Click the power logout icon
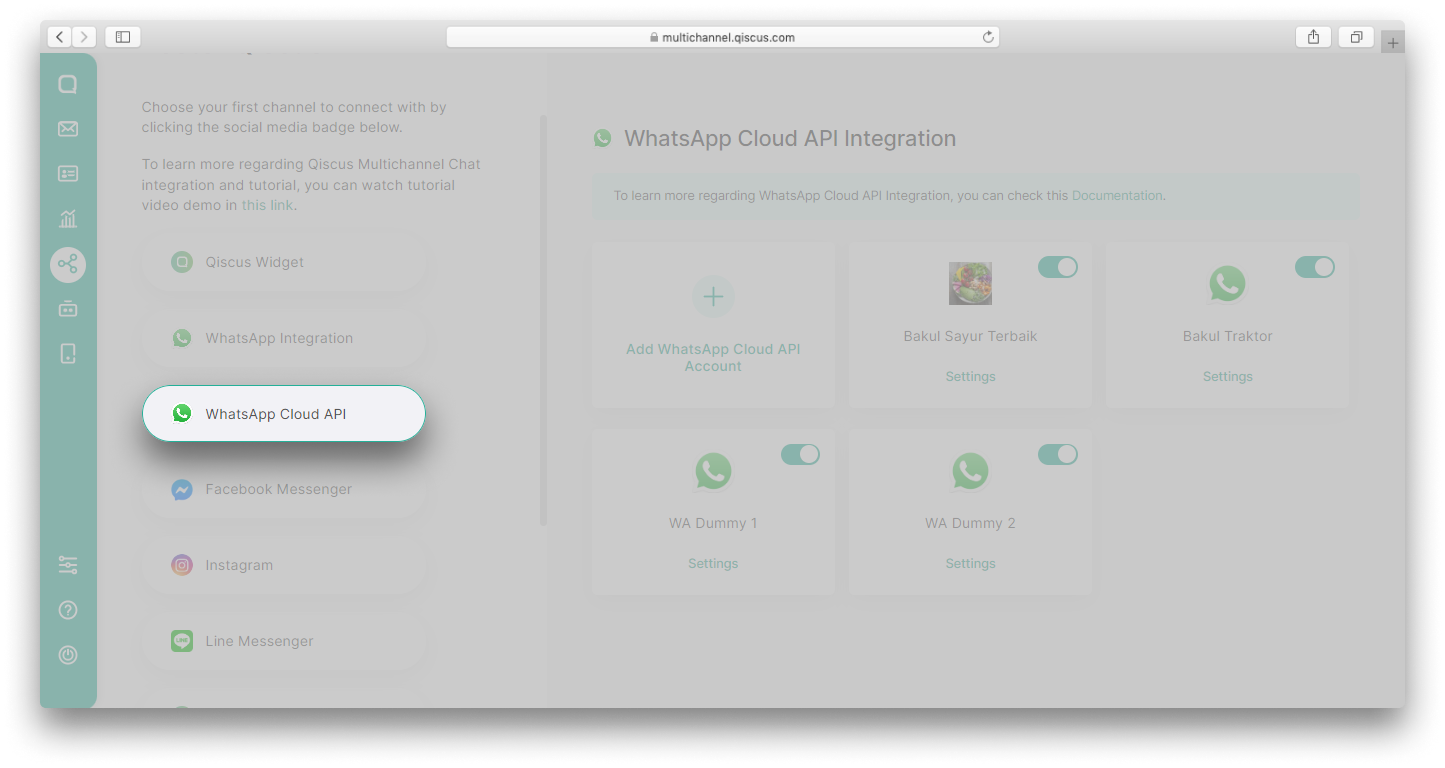This screenshot has width=1445, height=768. click(68, 655)
